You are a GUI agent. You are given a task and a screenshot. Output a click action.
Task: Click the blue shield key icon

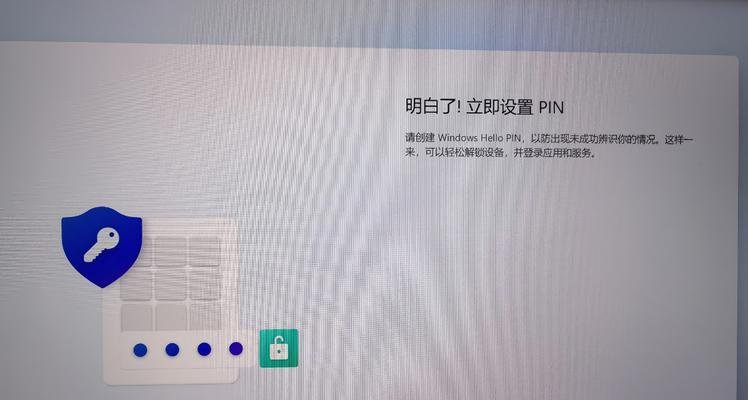(x=102, y=246)
